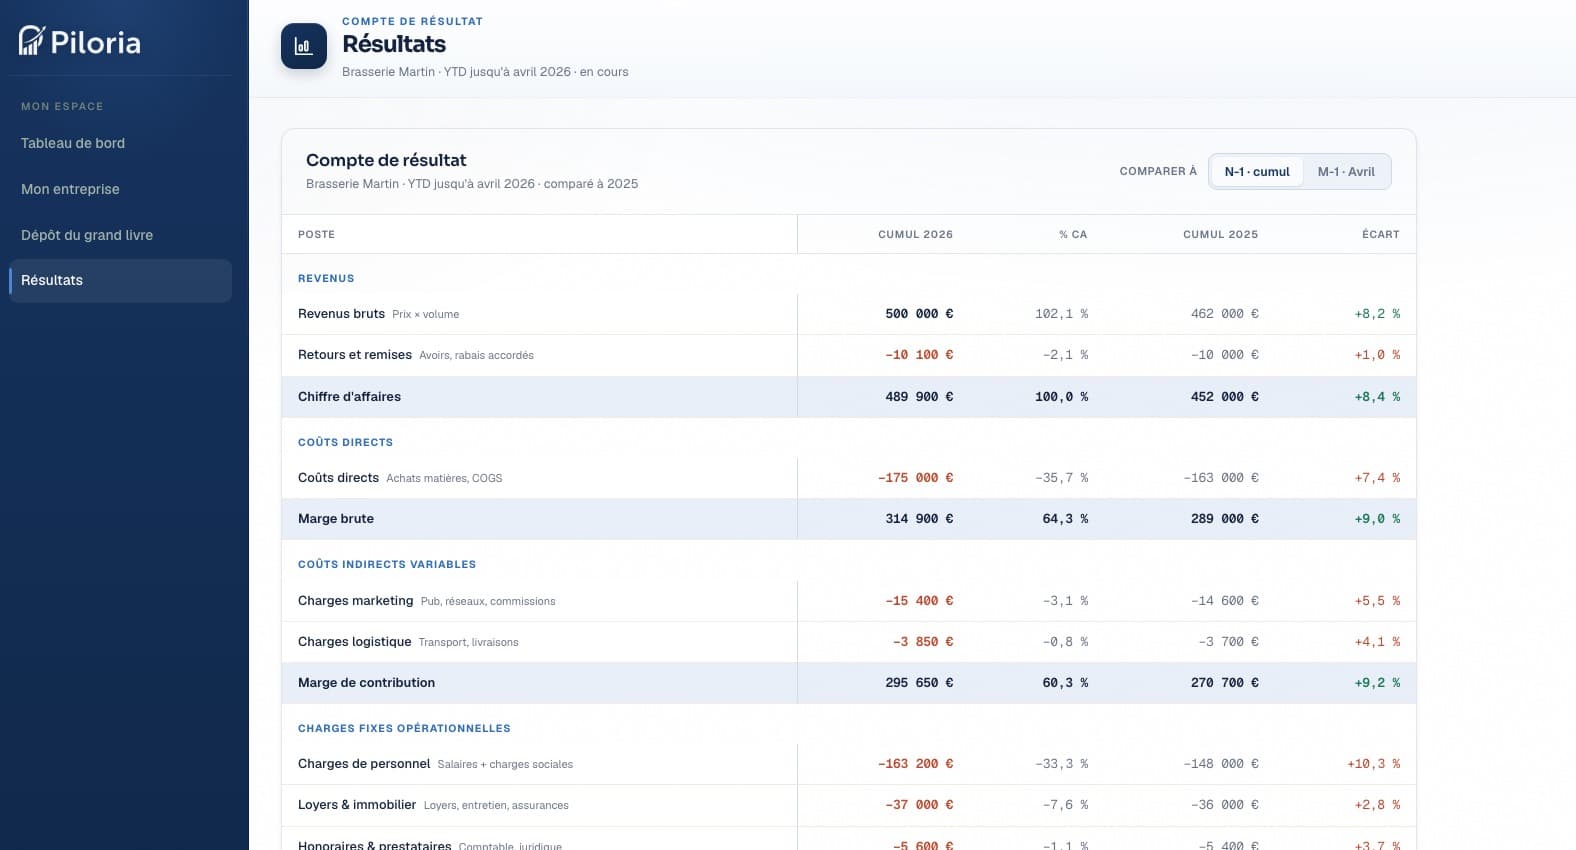Click the COÛTS DIRECTS section heading
The width and height of the screenshot is (1576, 850).
tap(345, 442)
